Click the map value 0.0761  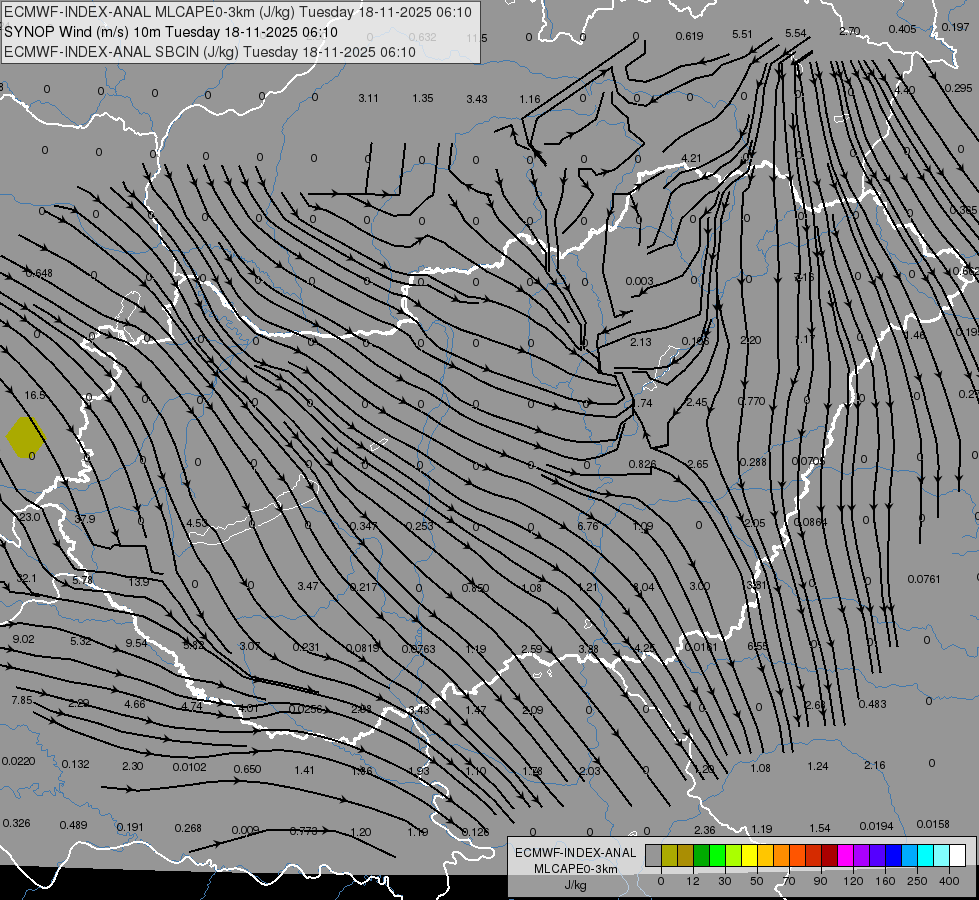point(924,579)
